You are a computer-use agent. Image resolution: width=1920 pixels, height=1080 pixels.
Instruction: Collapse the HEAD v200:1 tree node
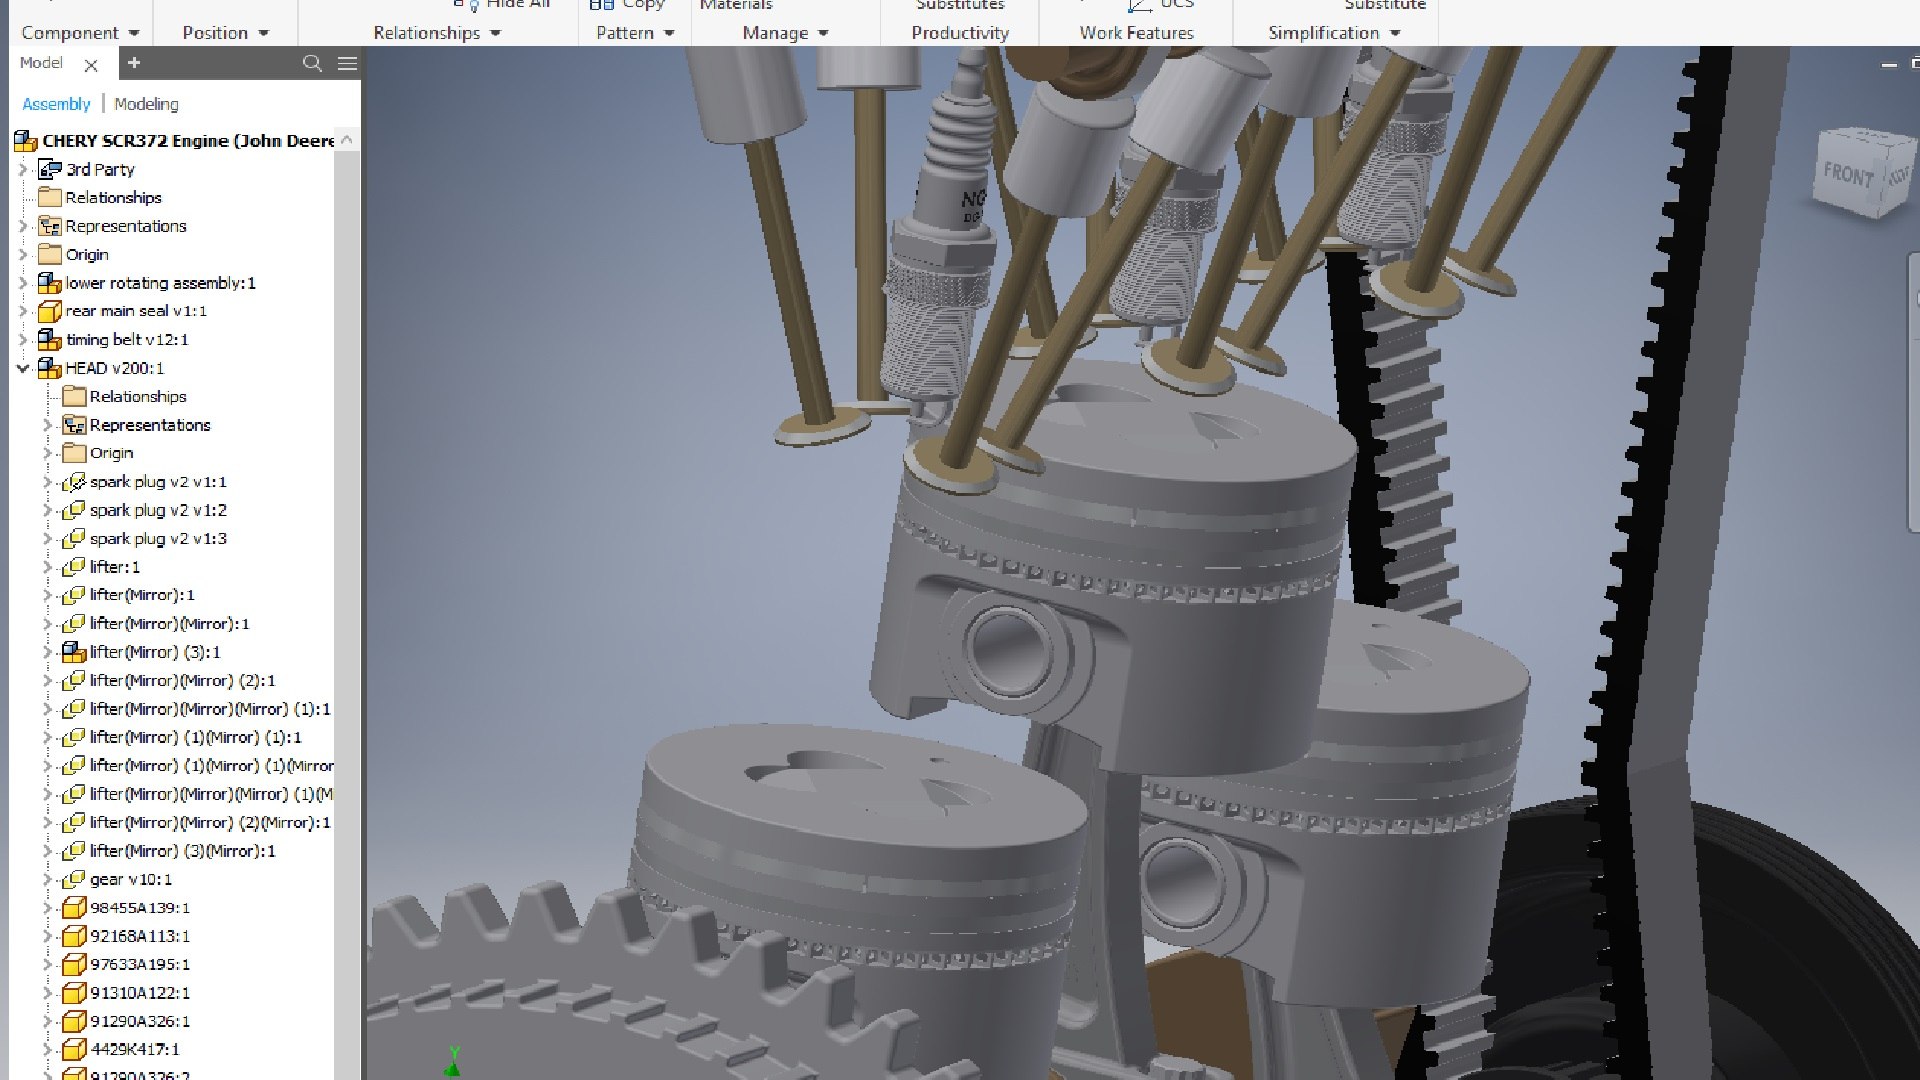(23, 368)
